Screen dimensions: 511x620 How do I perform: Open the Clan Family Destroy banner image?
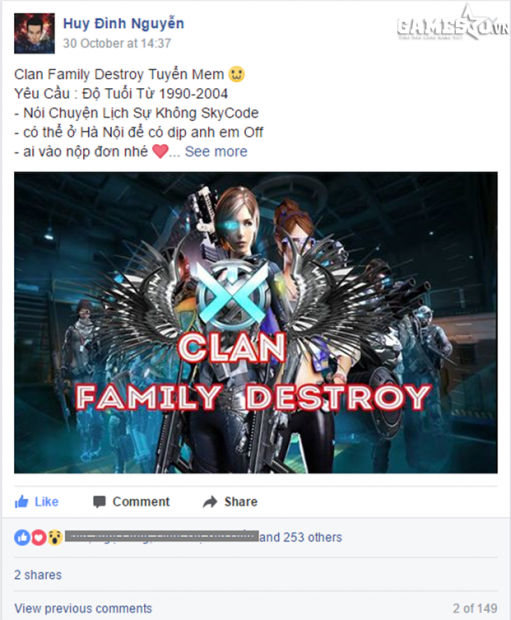coord(256,323)
